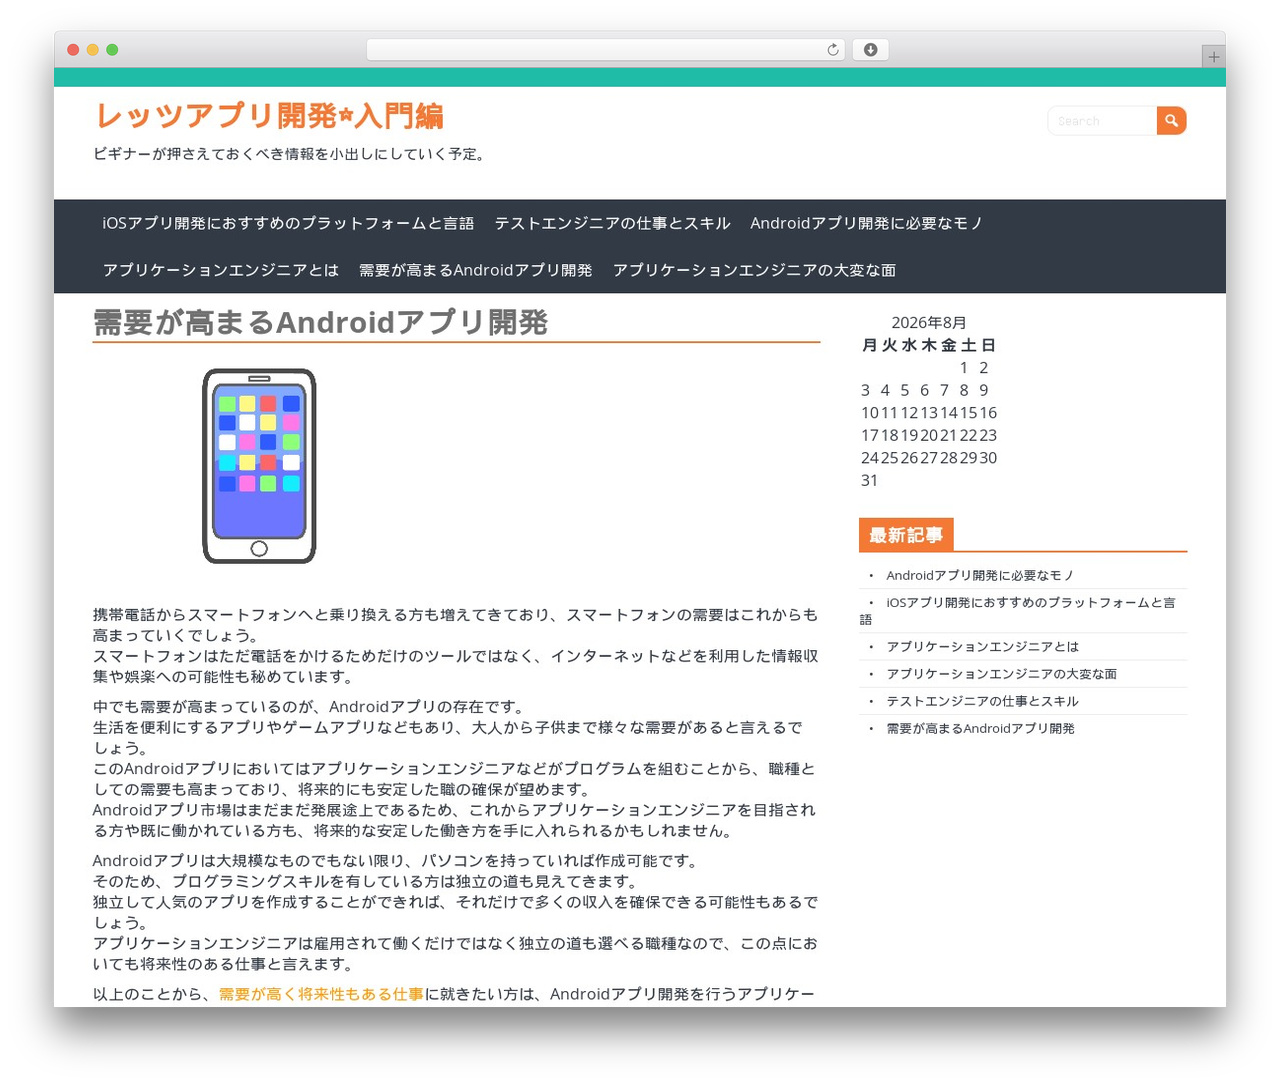The width and height of the screenshot is (1280, 1084).
Task: Open menu item 需要が高まるAndroidアプリ開発
Action: click(x=475, y=270)
